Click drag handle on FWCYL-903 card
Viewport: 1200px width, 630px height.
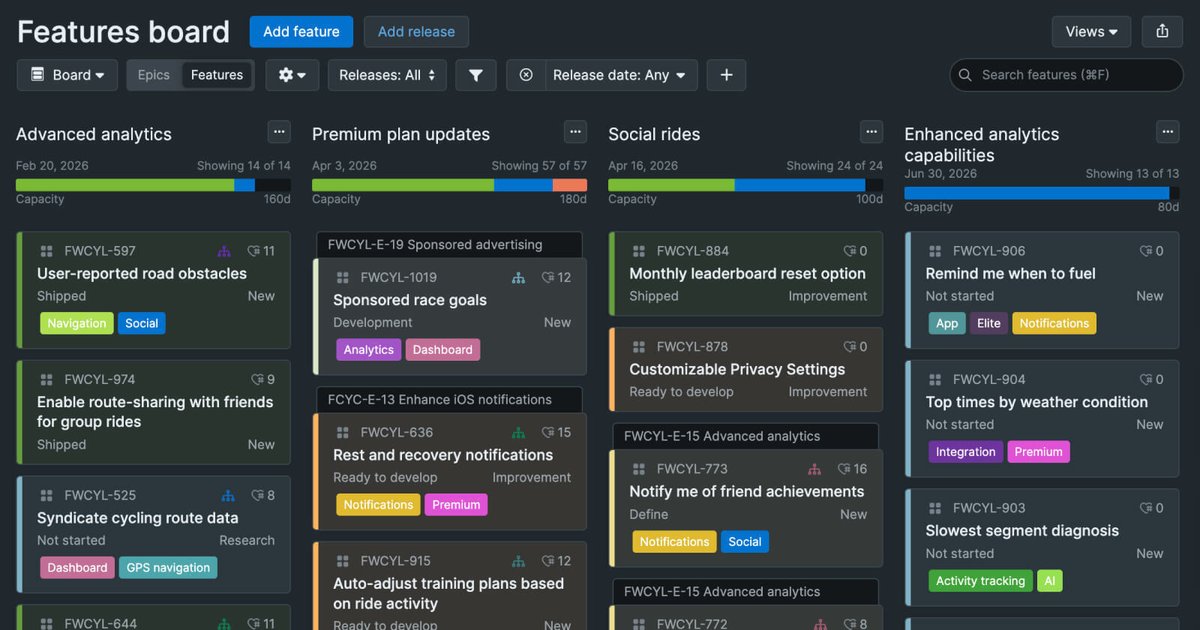[x=934, y=508]
